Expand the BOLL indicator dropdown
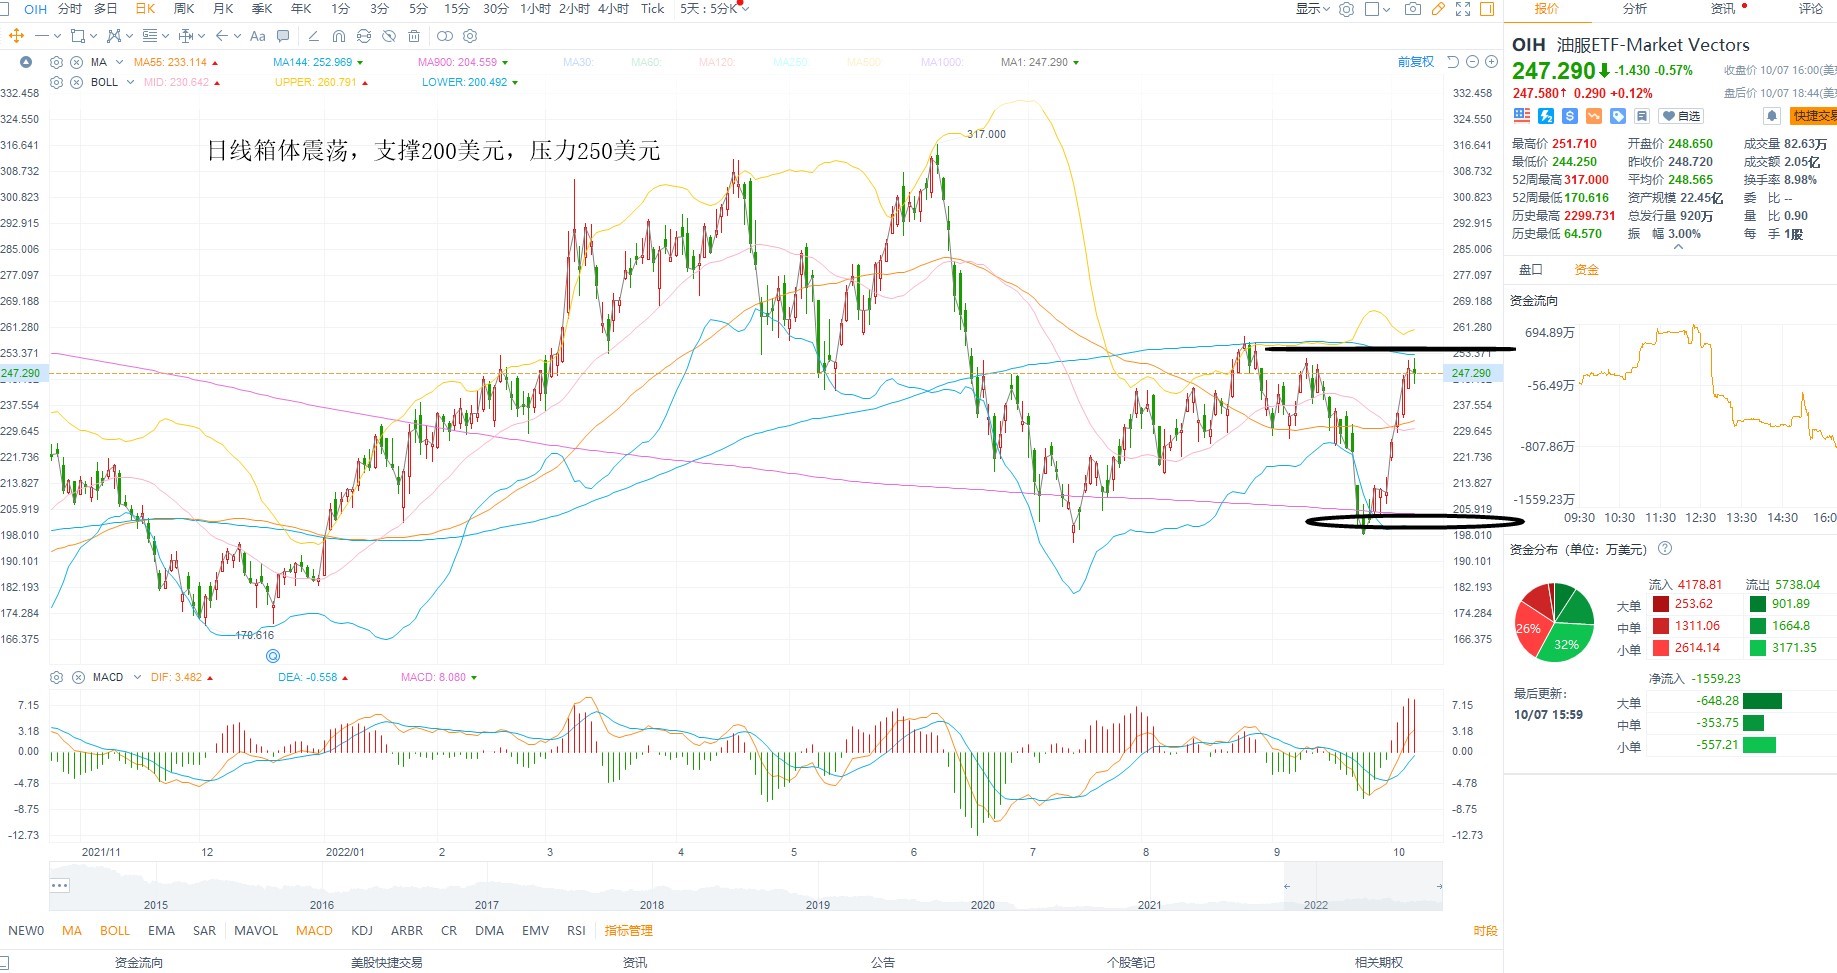 click(130, 82)
